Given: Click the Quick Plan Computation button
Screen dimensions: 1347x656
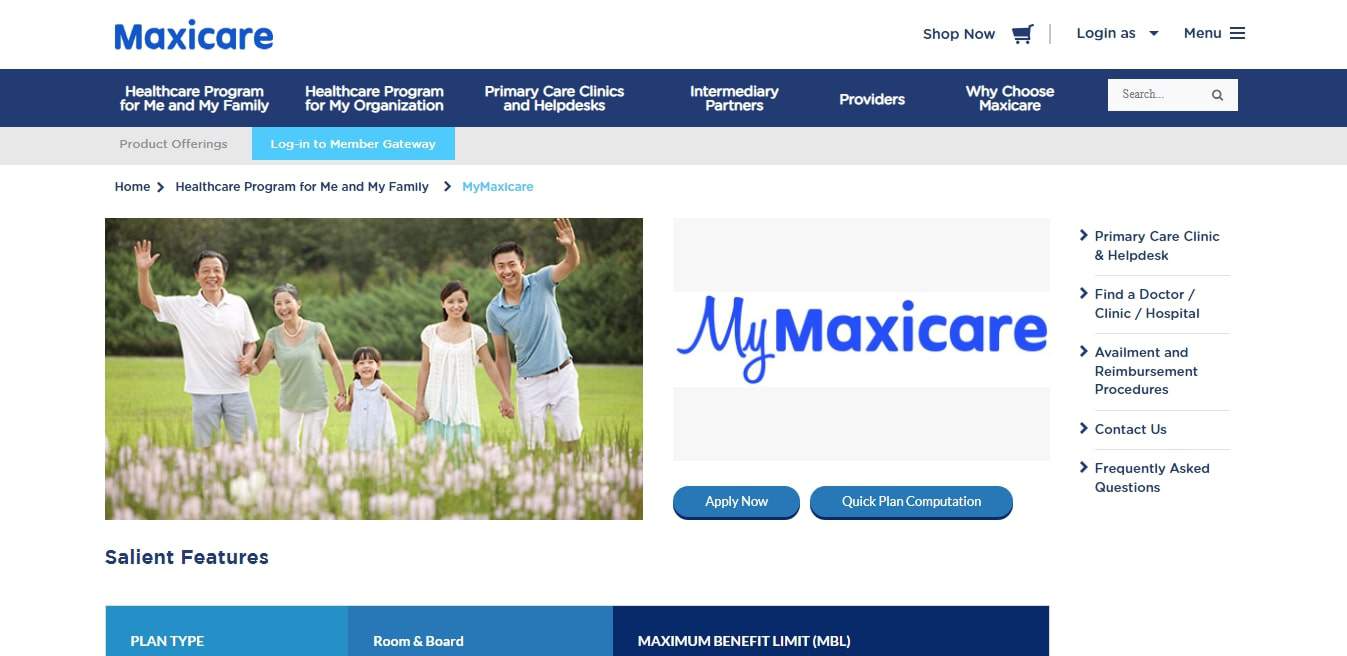Looking at the screenshot, I should pyautogui.click(x=911, y=502).
